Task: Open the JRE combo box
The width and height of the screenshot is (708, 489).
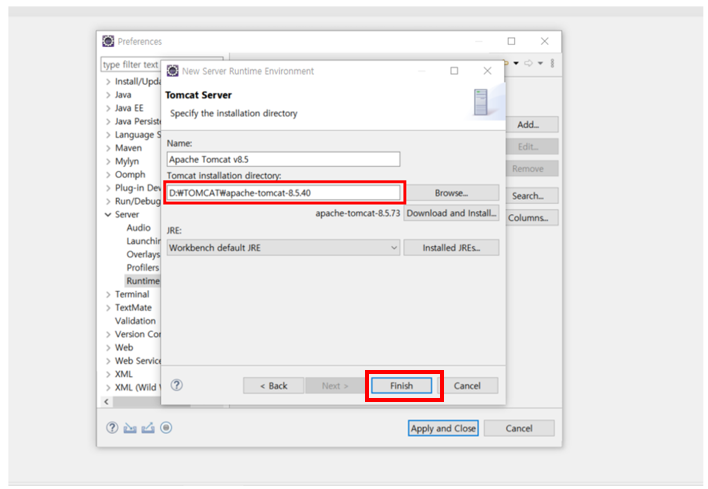Action: pyautogui.click(x=283, y=247)
